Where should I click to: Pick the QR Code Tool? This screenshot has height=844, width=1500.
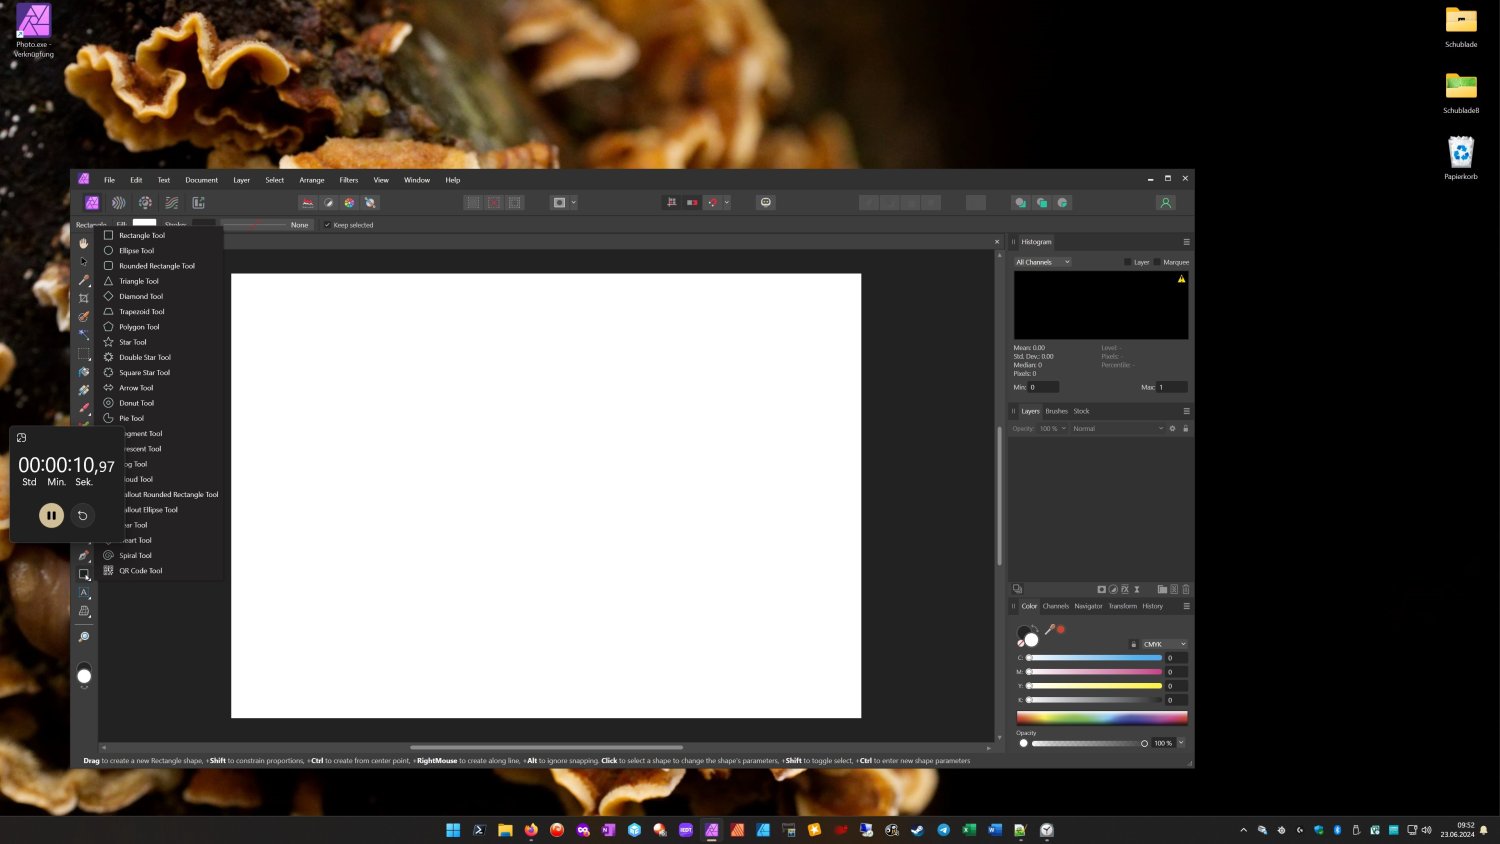click(x=140, y=571)
